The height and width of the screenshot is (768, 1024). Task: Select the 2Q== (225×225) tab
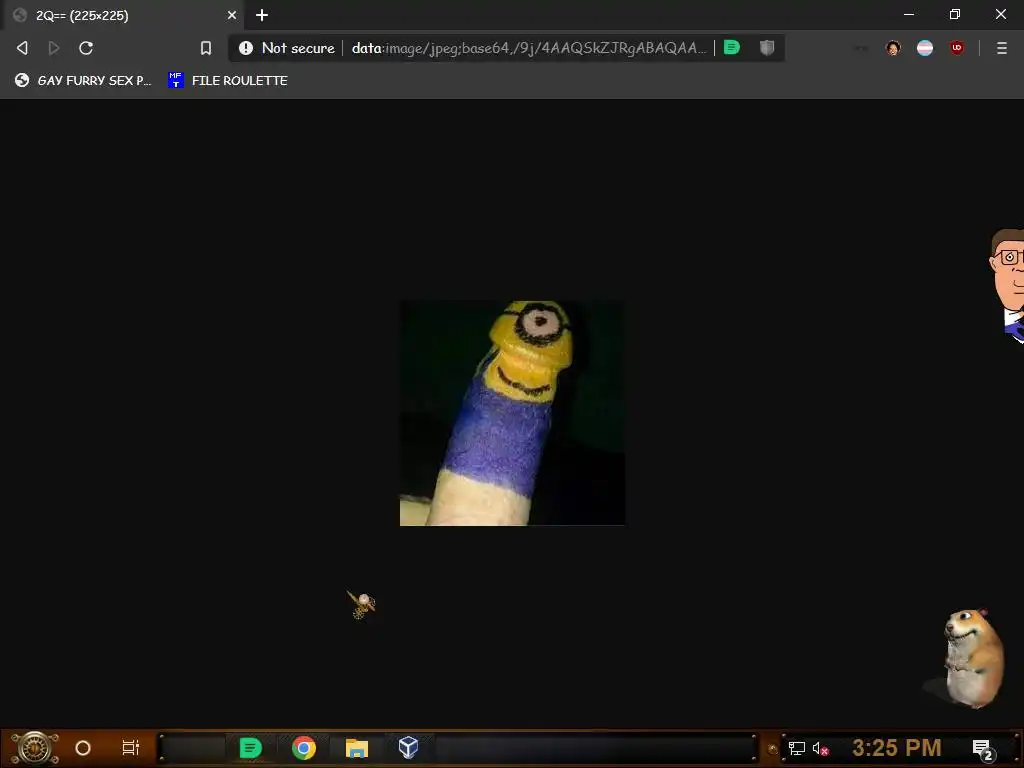pos(123,15)
